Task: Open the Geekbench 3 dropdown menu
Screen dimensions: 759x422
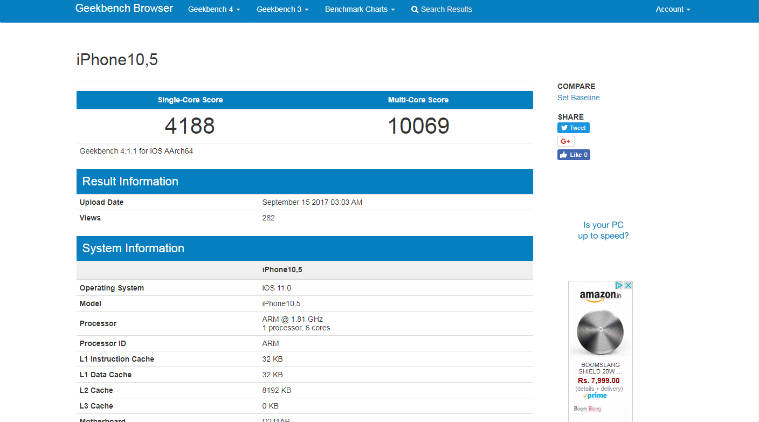Action: click(282, 10)
